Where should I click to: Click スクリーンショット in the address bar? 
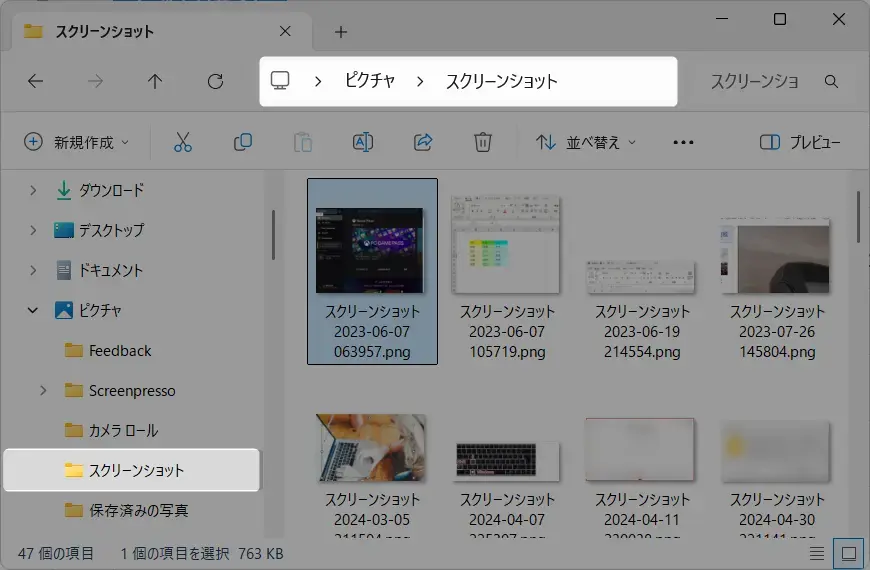[502, 82]
